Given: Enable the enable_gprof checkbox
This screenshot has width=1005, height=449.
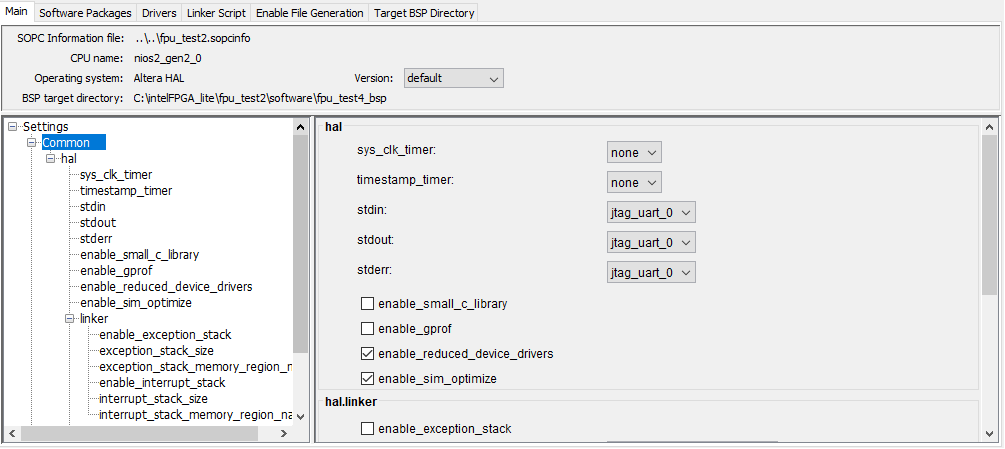Looking at the screenshot, I should [x=367, y=329].
